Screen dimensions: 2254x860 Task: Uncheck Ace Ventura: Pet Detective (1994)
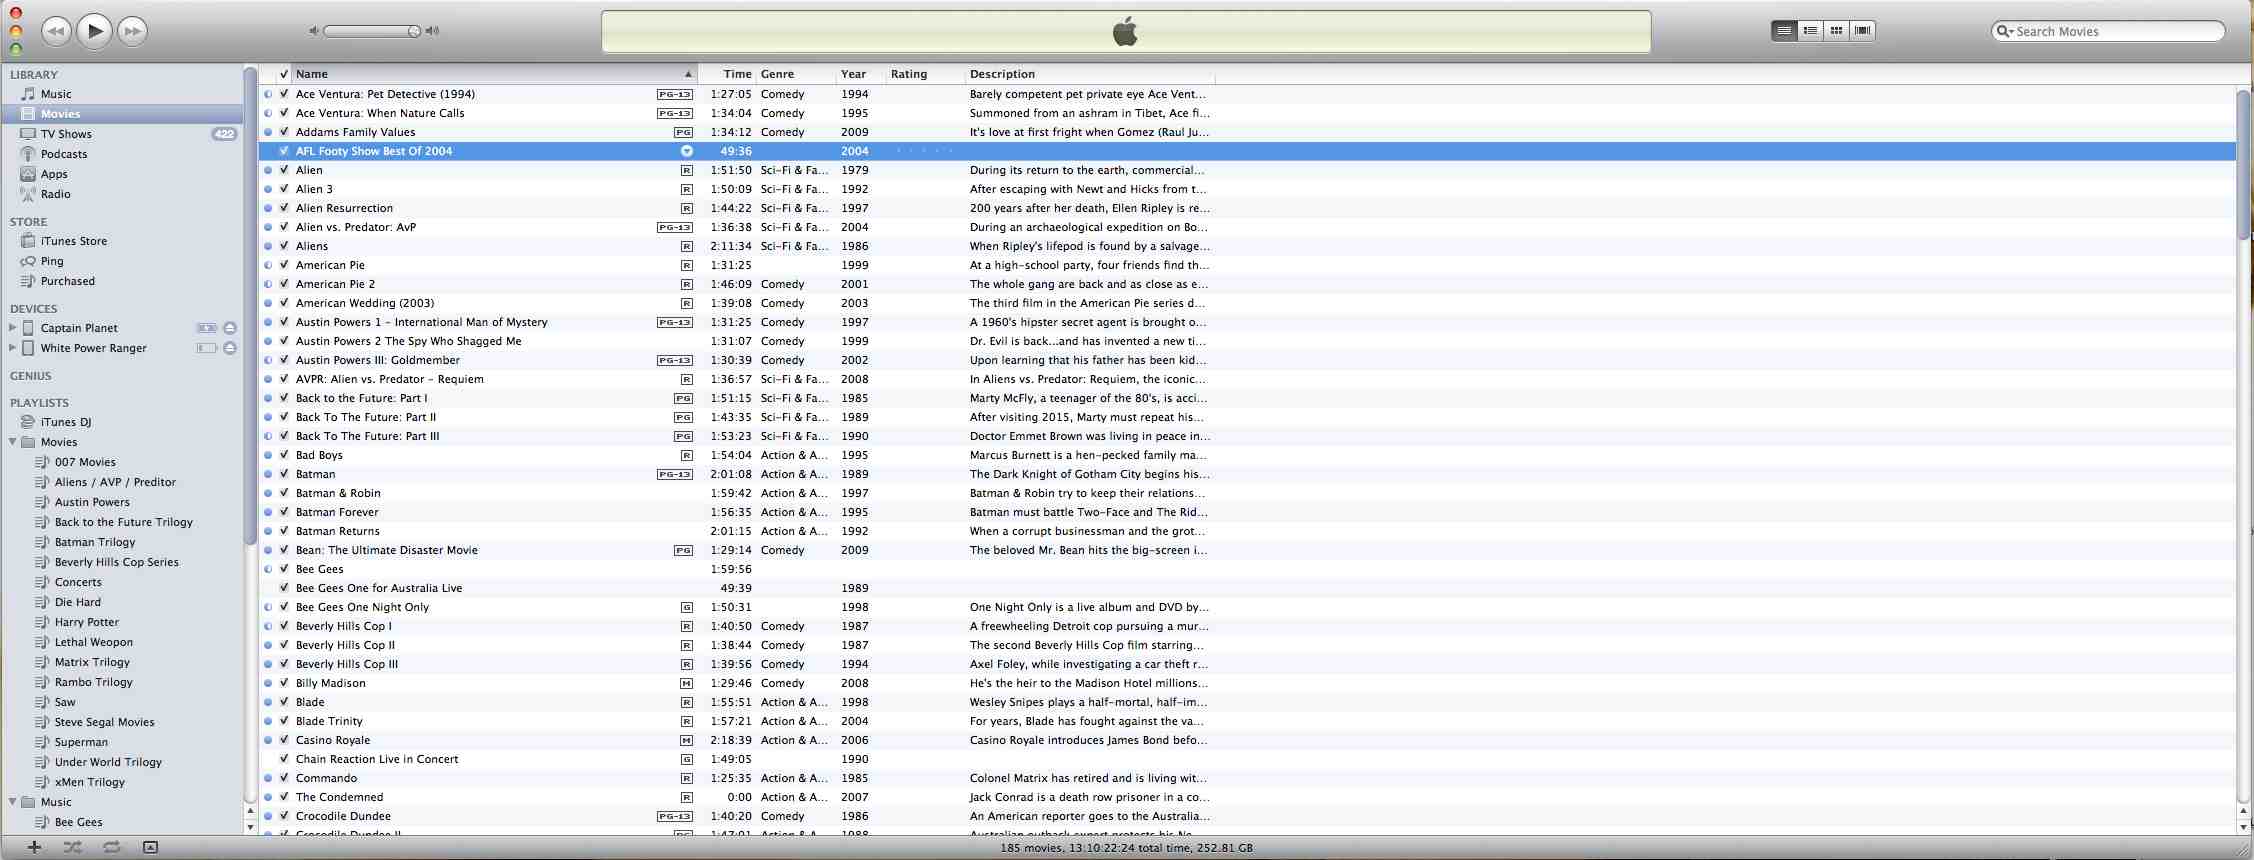pyautogui.click(x=284, y=94)
